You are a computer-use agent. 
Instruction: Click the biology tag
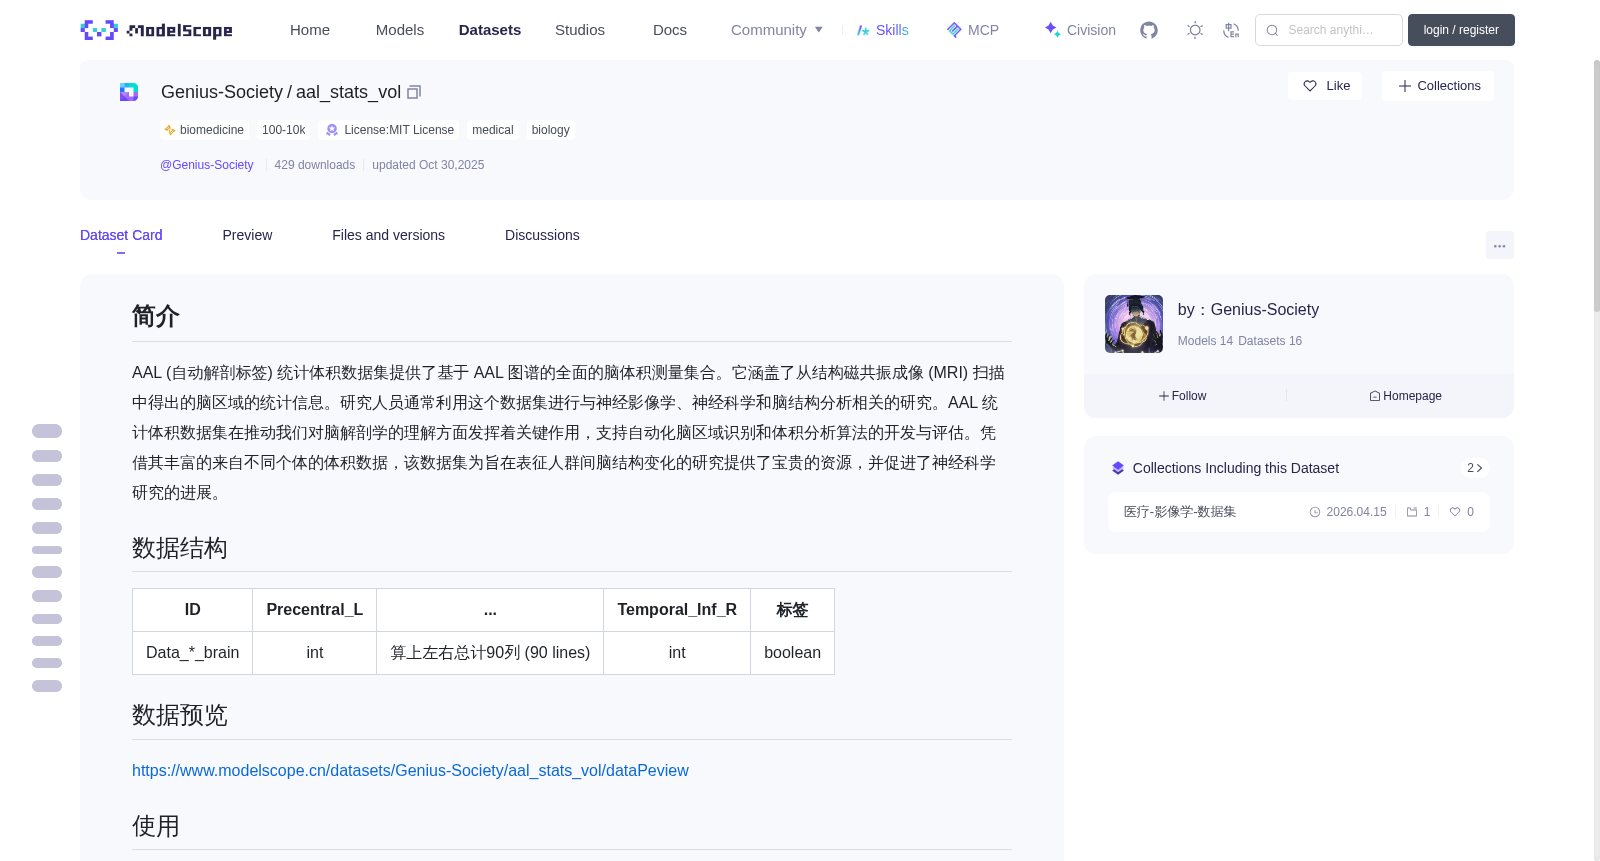[550, 130]
